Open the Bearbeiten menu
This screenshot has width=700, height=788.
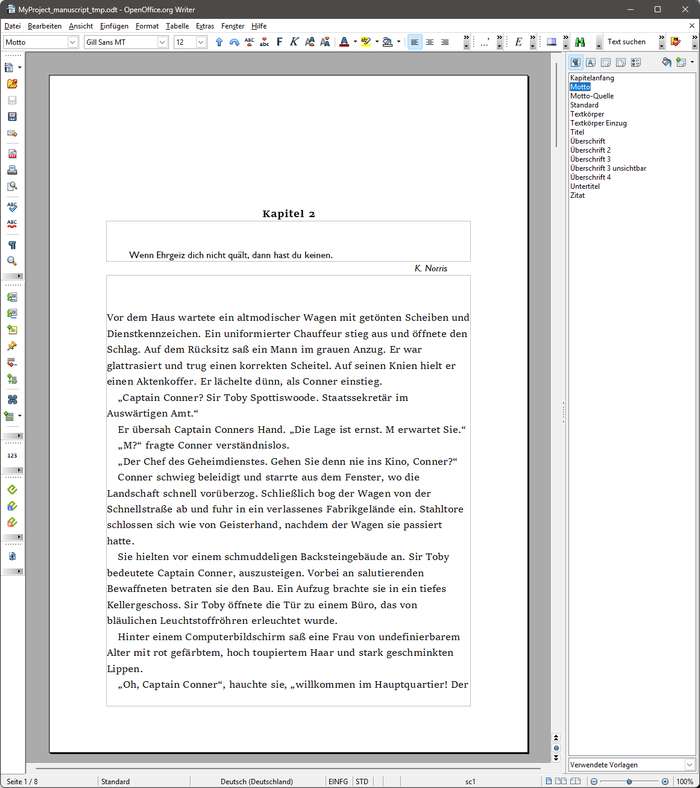tap(45, 26)
